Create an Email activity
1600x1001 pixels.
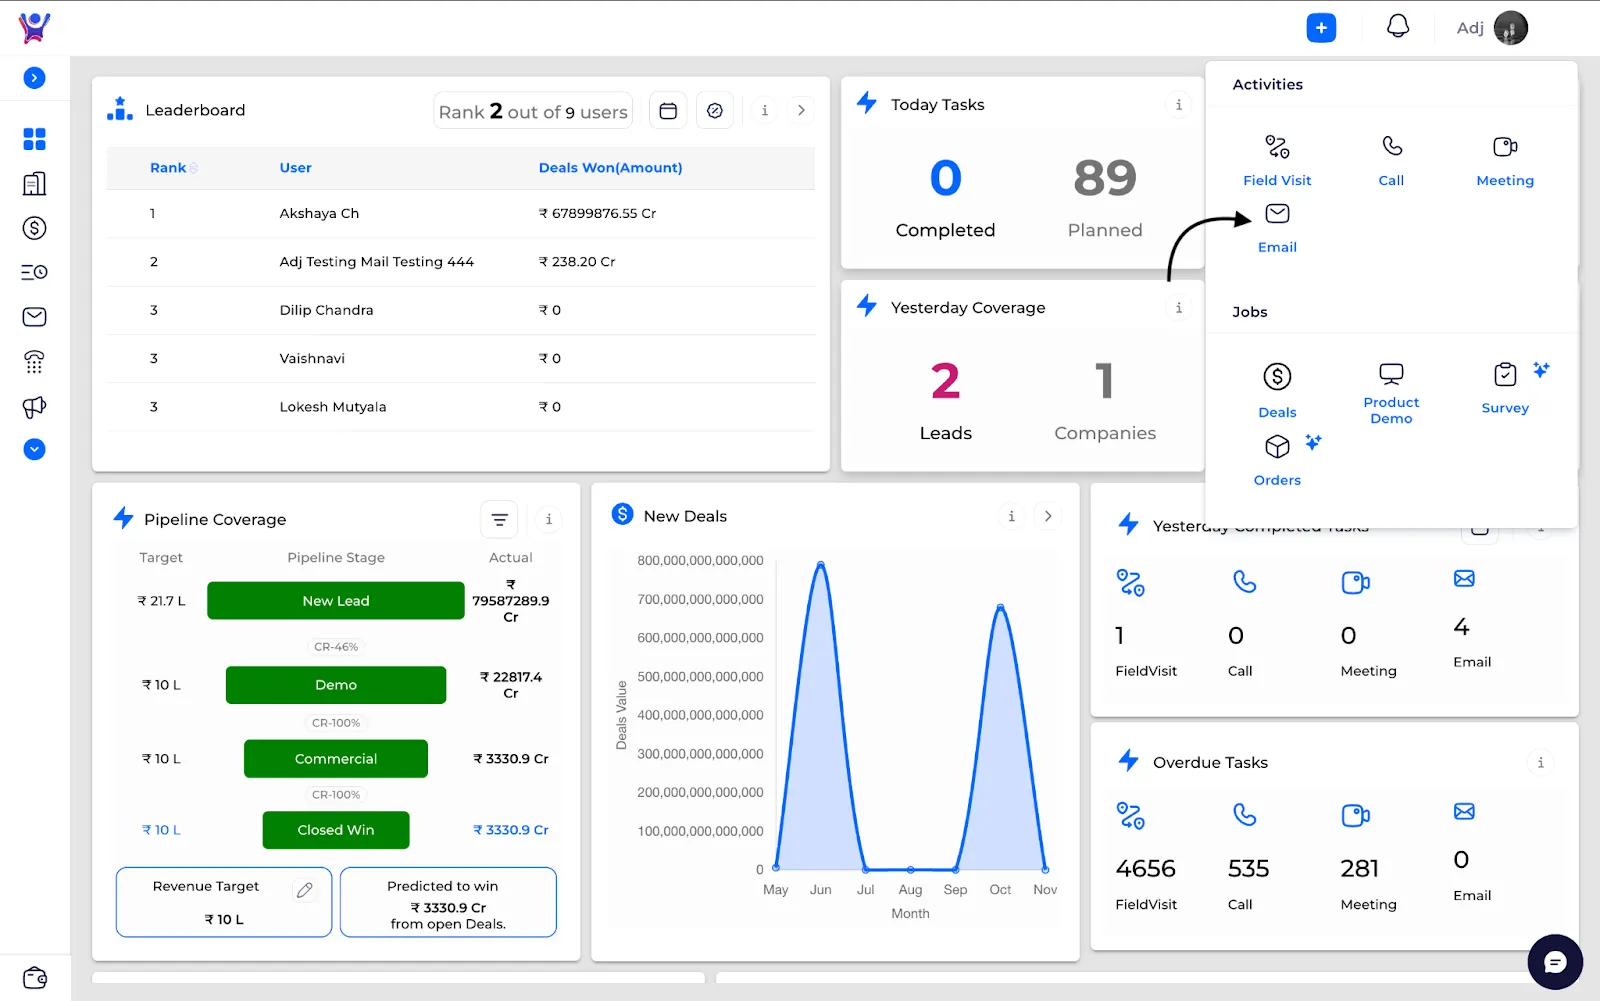pyautogui.click(x=1277, y=228)
